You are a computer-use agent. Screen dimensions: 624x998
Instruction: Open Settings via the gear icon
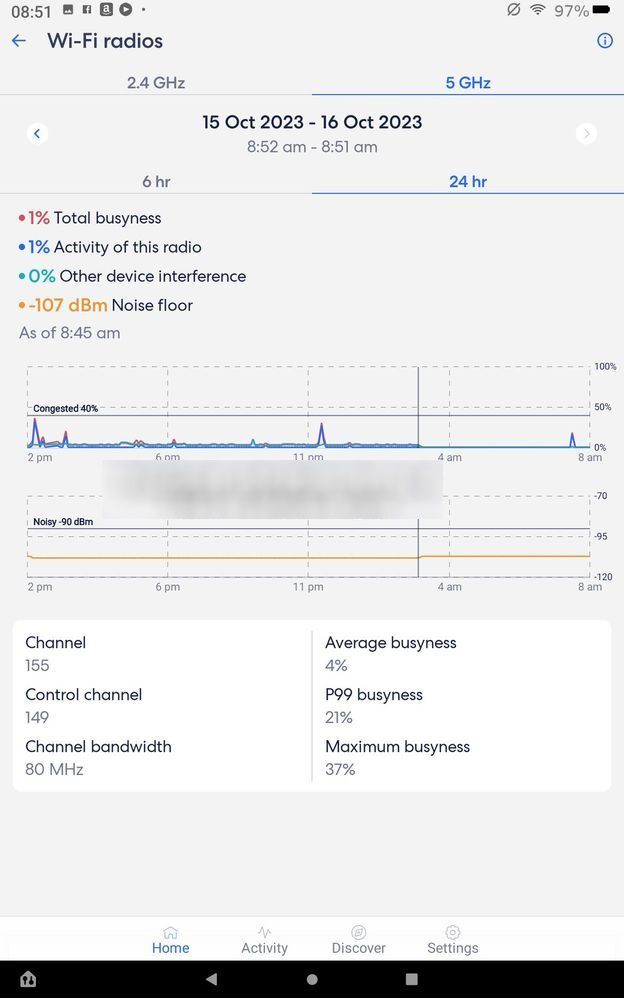click(x=452, y=940)
